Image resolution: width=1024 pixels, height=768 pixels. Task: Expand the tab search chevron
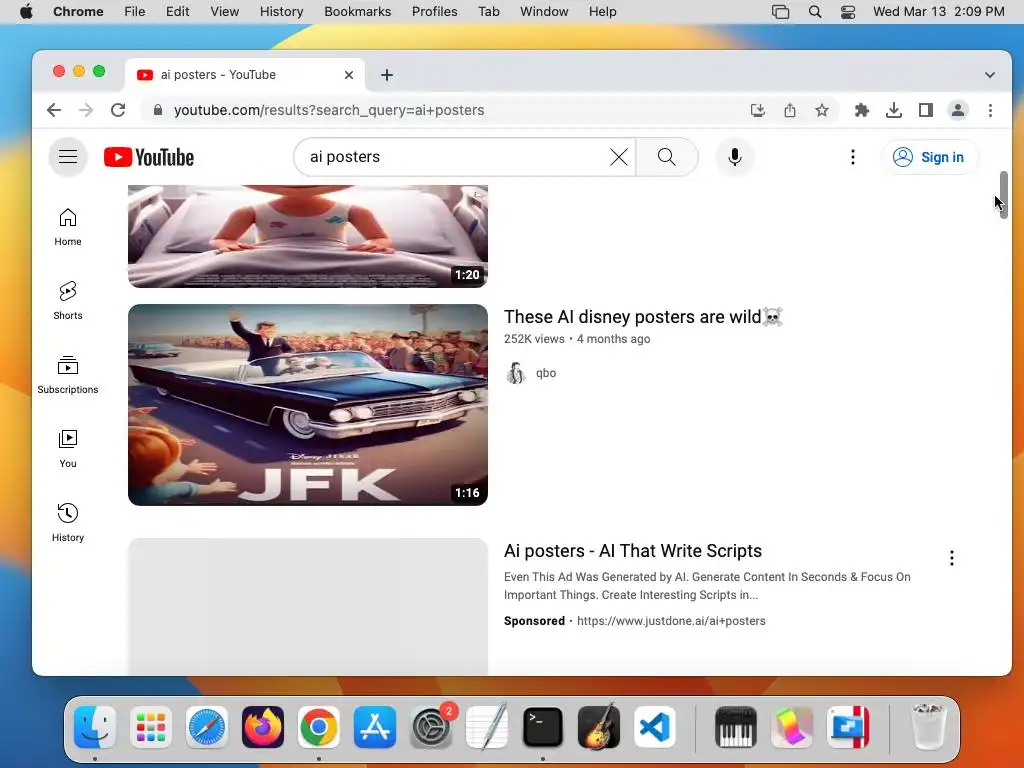pos(989,75)
